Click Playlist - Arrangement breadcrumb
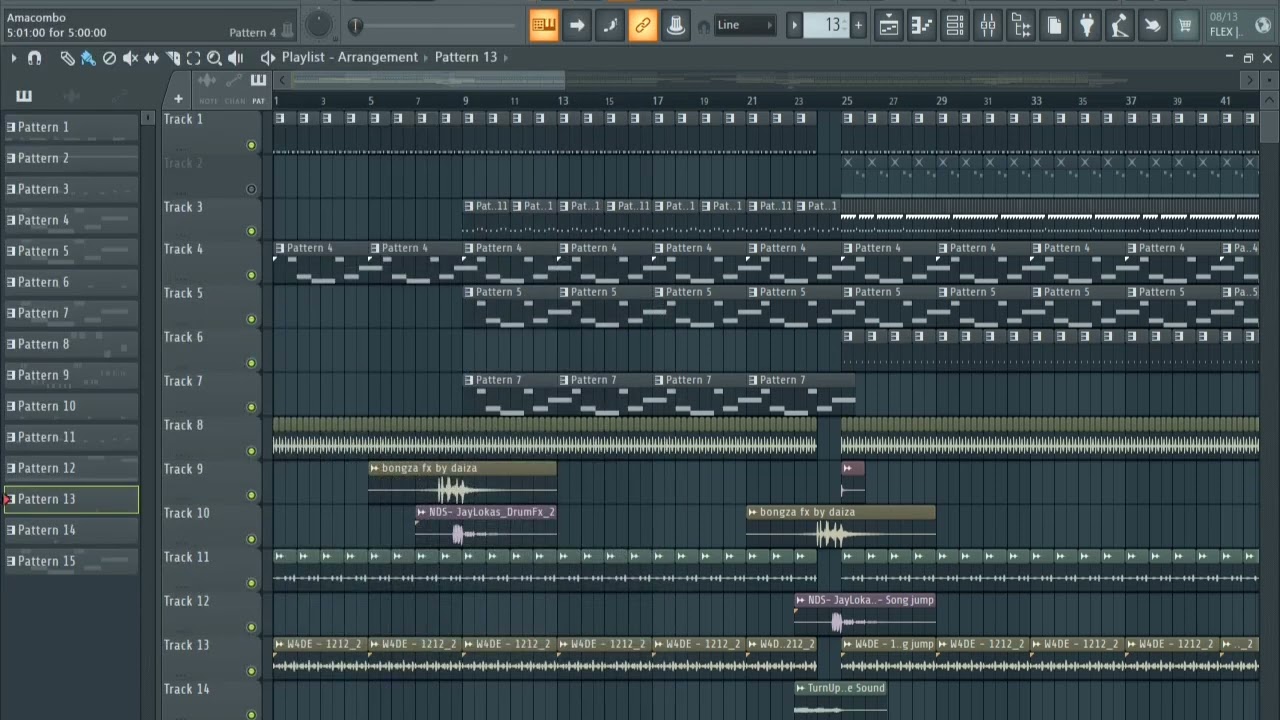 350,57
